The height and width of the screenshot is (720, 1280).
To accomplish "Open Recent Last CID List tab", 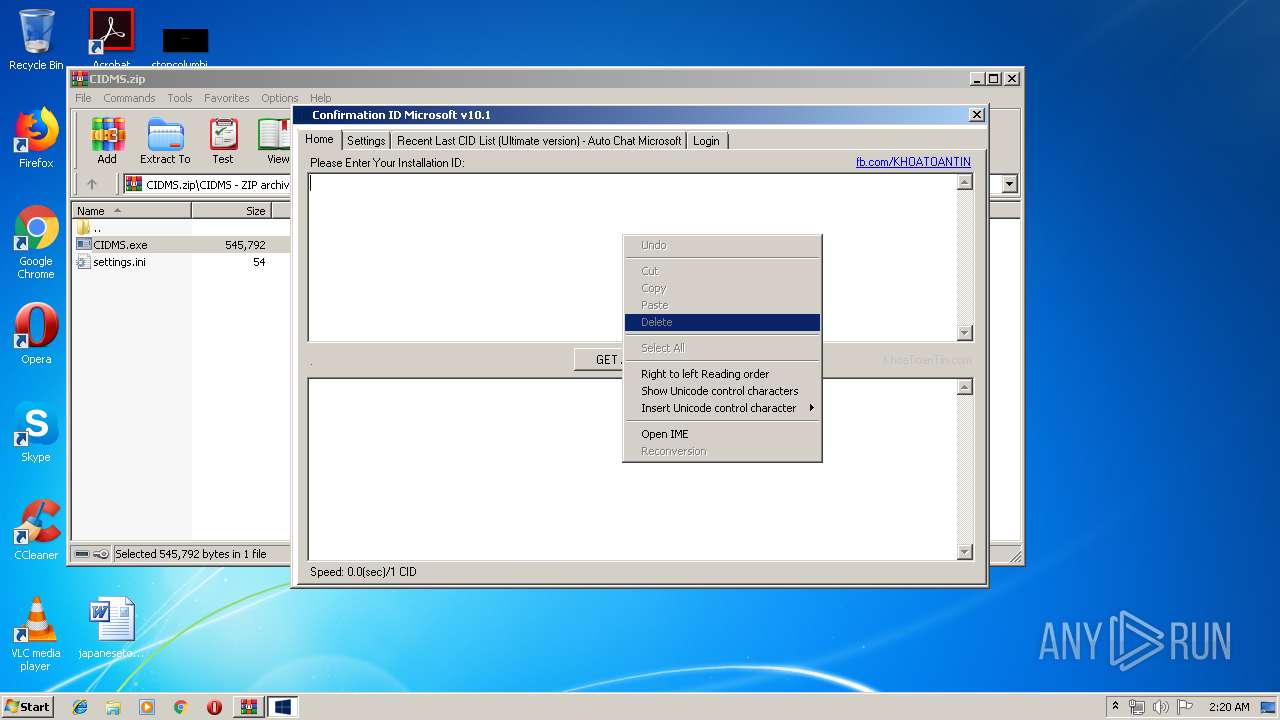I will 539,141.
